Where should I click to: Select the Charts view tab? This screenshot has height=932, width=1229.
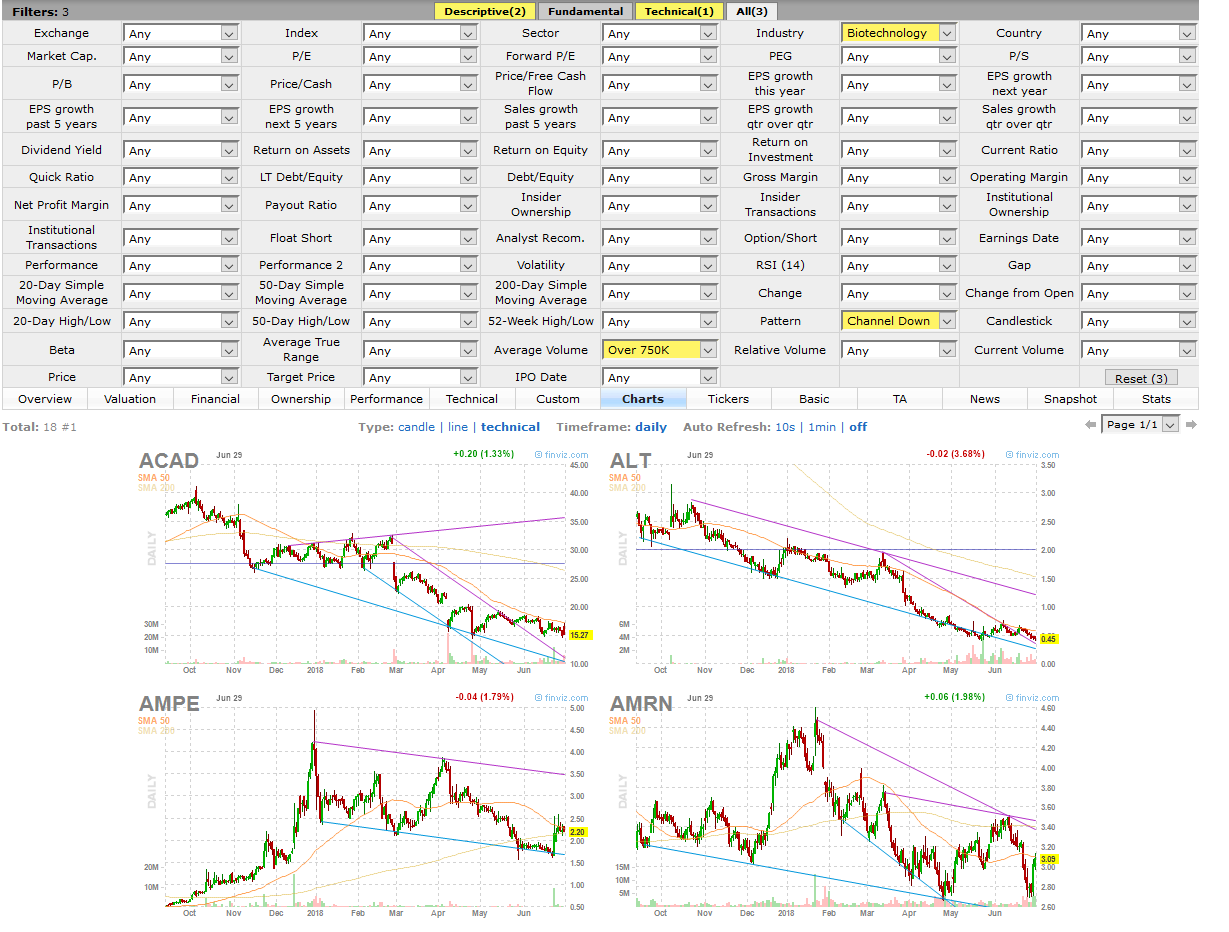(x=643, y=399)
